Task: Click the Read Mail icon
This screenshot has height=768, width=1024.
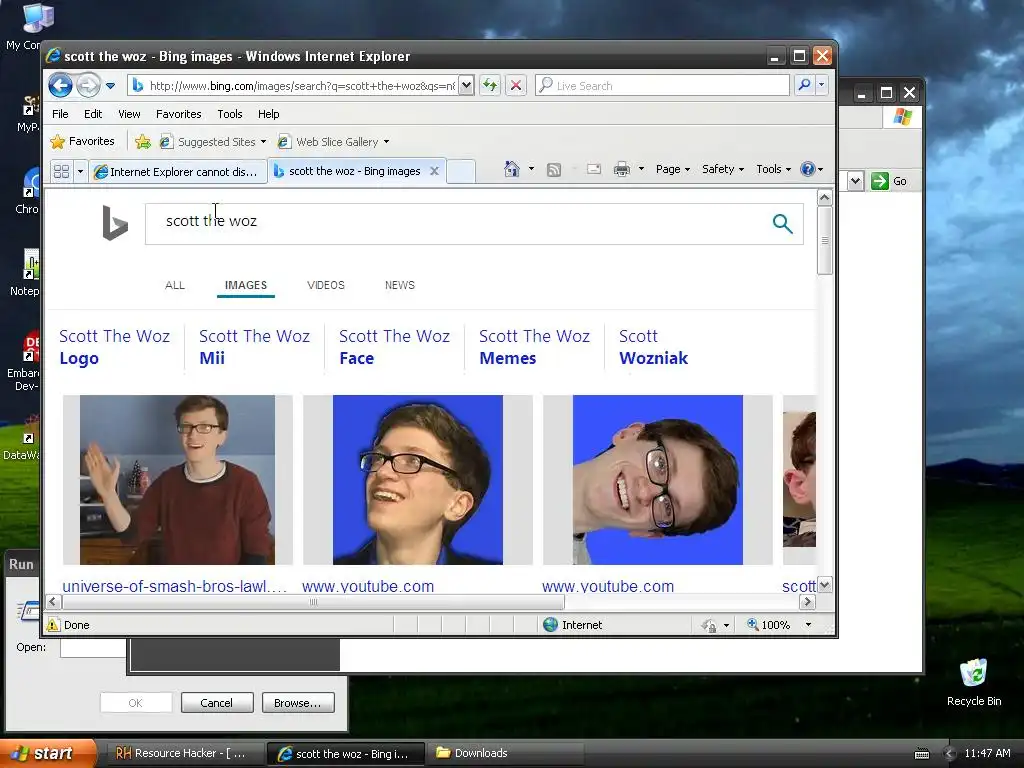Action: tap(594, 170)
